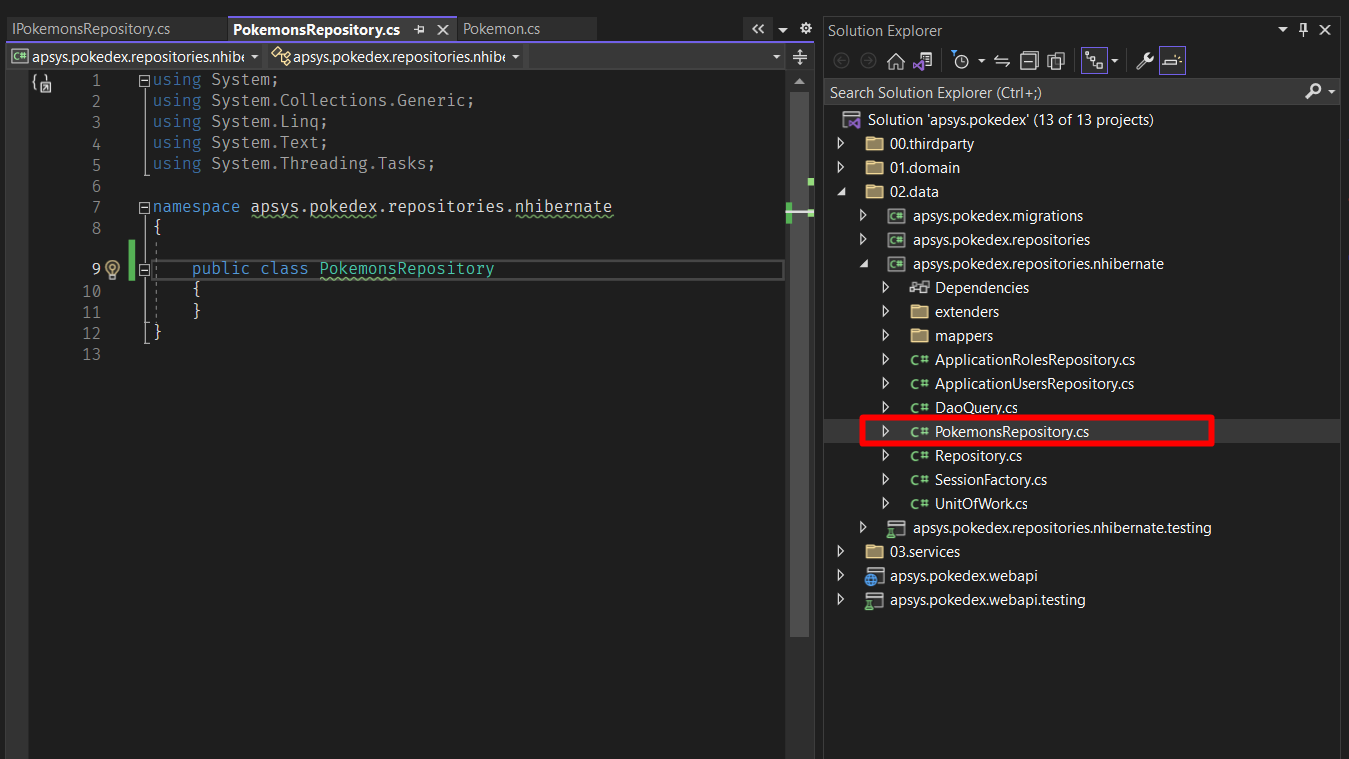Collapse the 02.data folder
1349x759 pixels.
(x=841, y=192)
